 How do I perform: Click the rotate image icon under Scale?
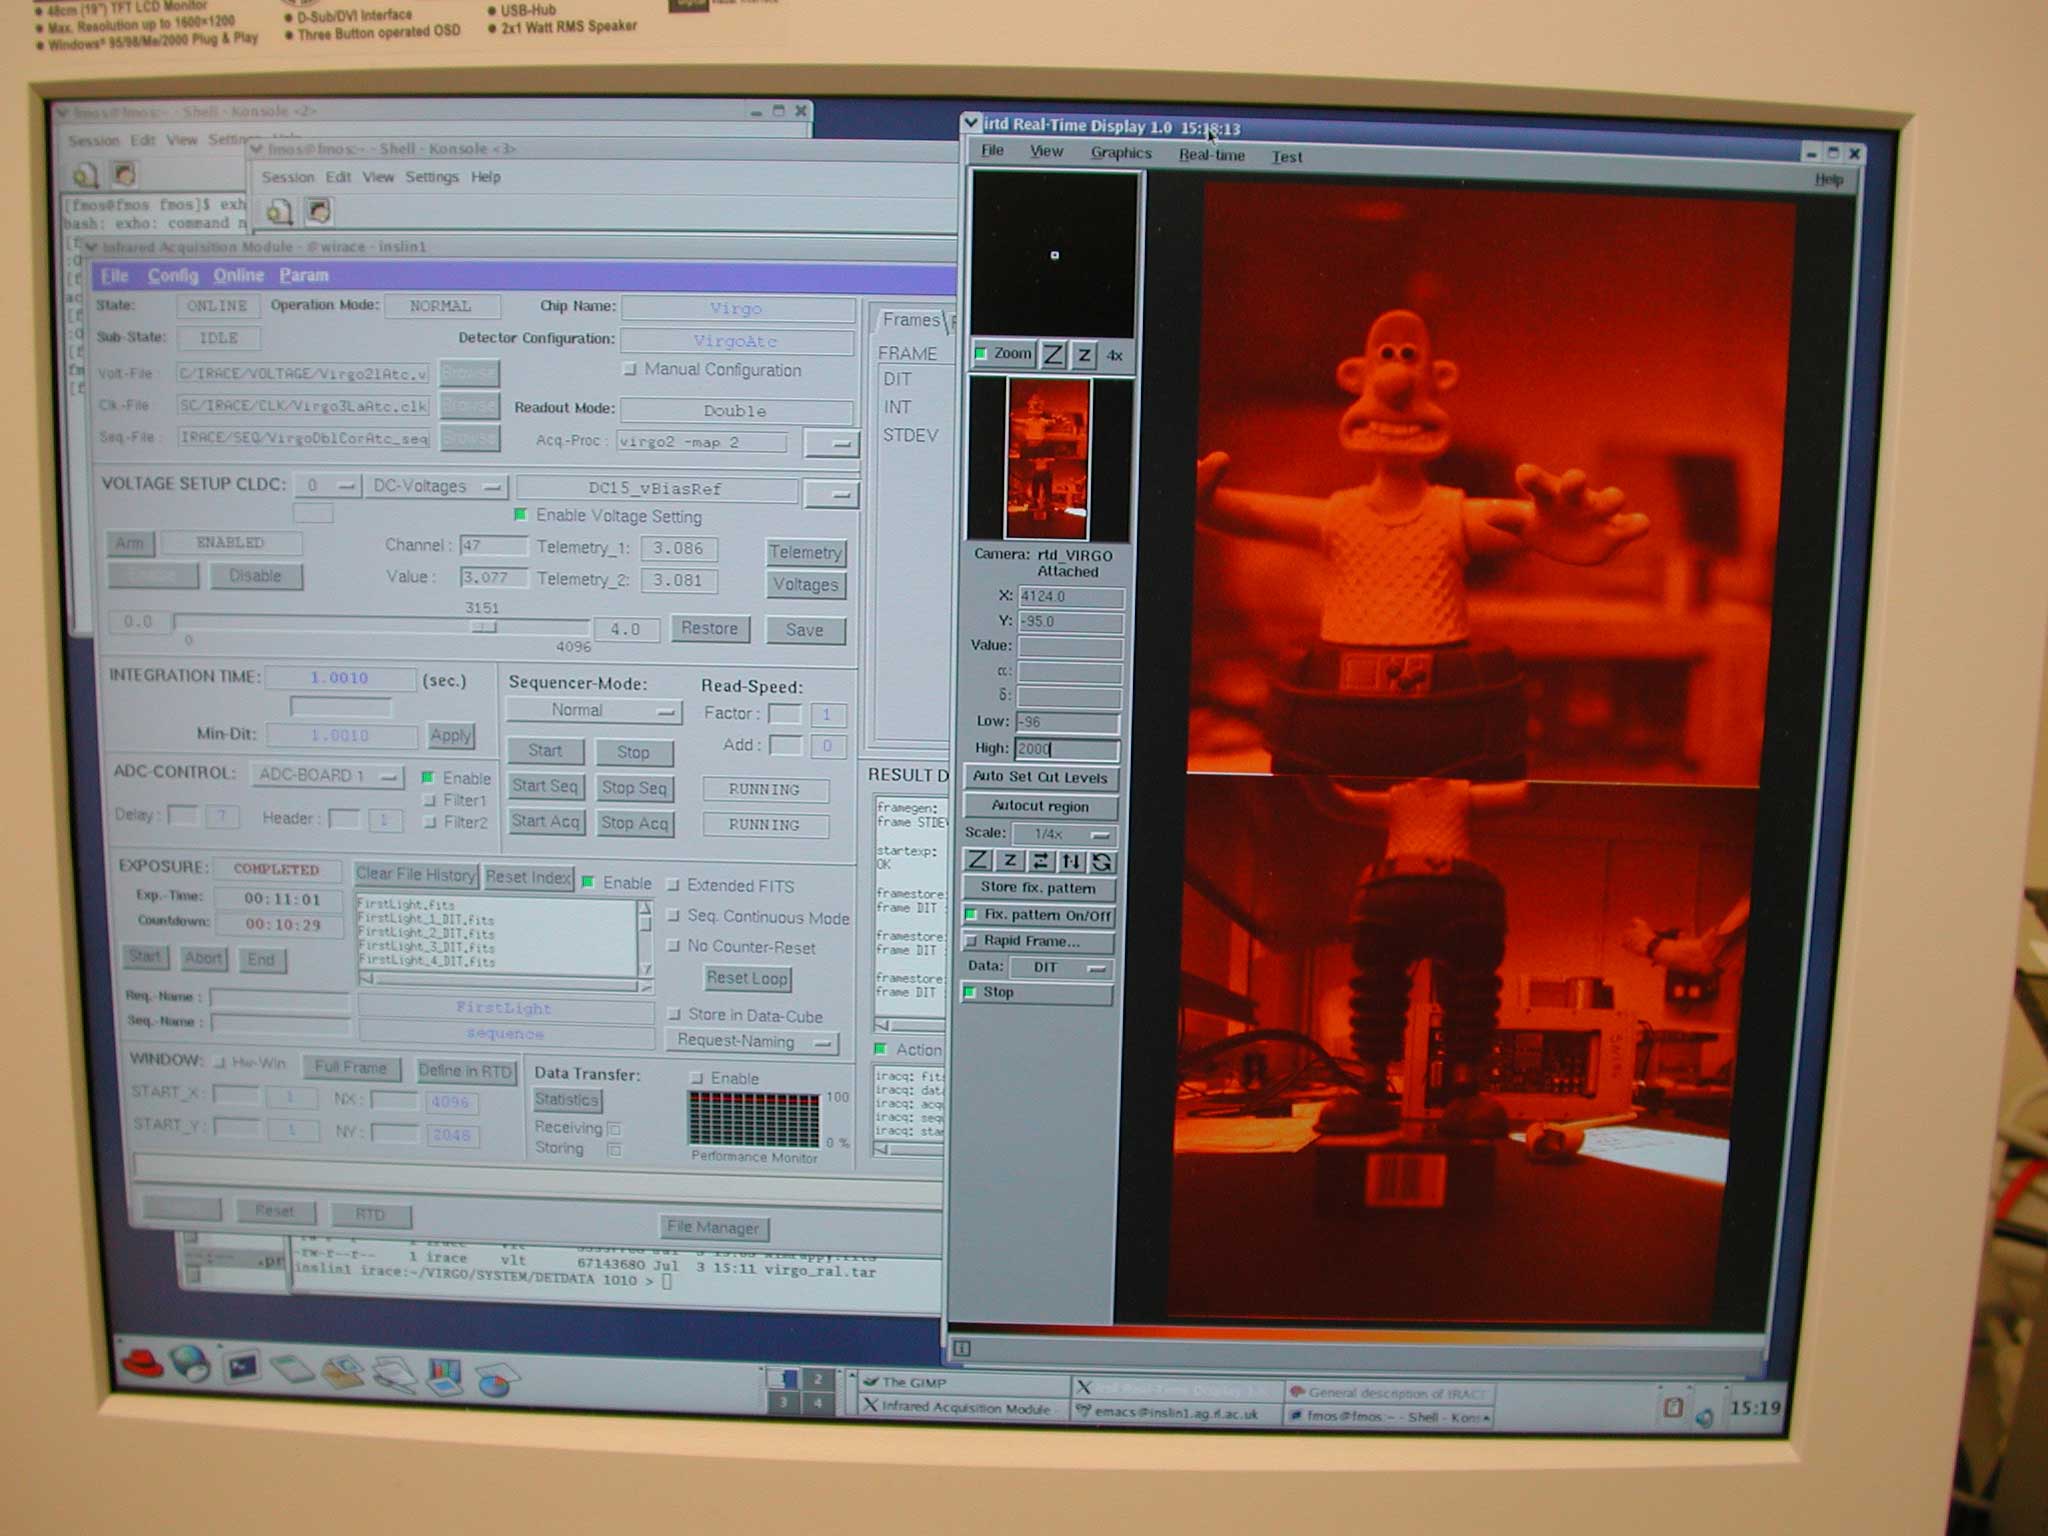point(1101,862)
